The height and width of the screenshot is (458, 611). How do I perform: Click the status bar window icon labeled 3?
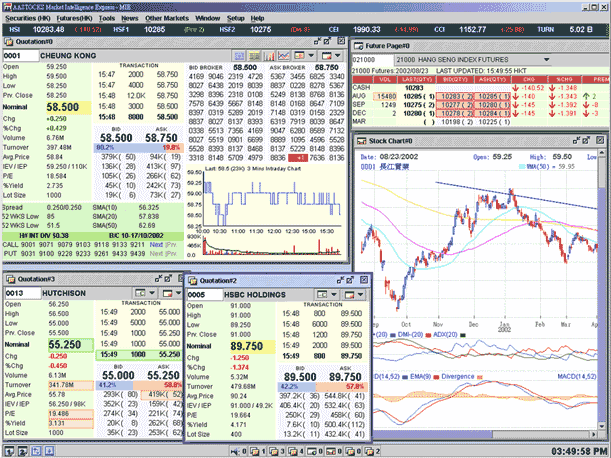tap(274, 452)
